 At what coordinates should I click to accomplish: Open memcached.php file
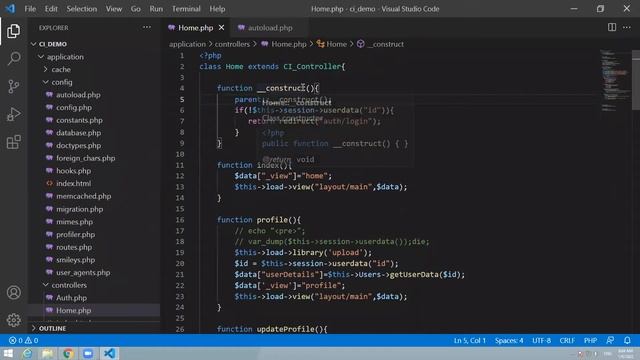point(83,196)
